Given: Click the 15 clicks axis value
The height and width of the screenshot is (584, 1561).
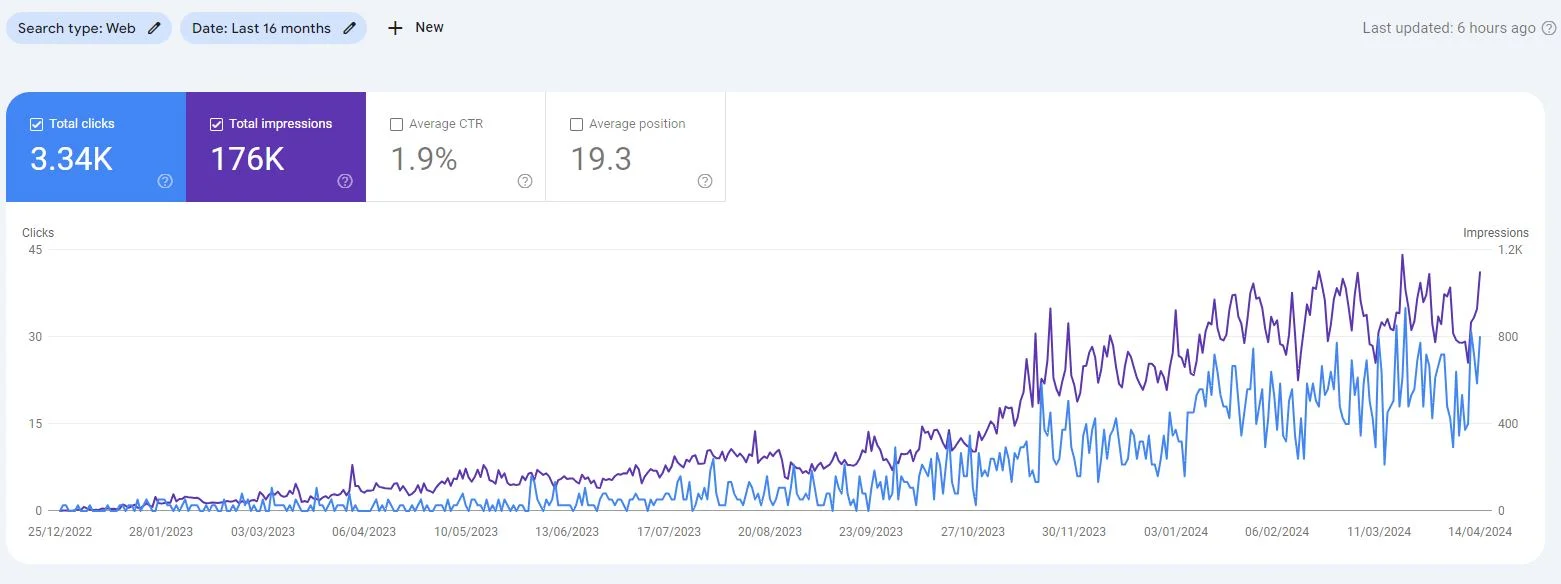Looking at the screenshot, I should [35, 424].
